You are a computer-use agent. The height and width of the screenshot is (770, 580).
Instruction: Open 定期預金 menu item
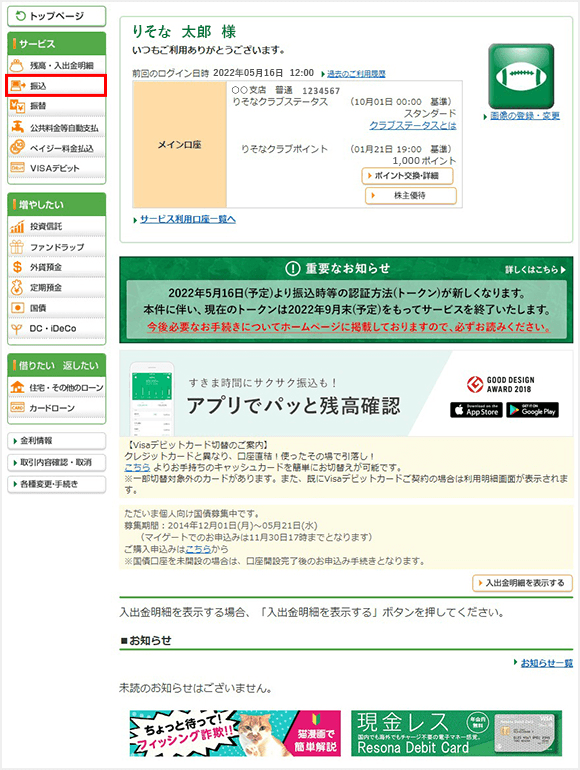[x=56, y=288]
